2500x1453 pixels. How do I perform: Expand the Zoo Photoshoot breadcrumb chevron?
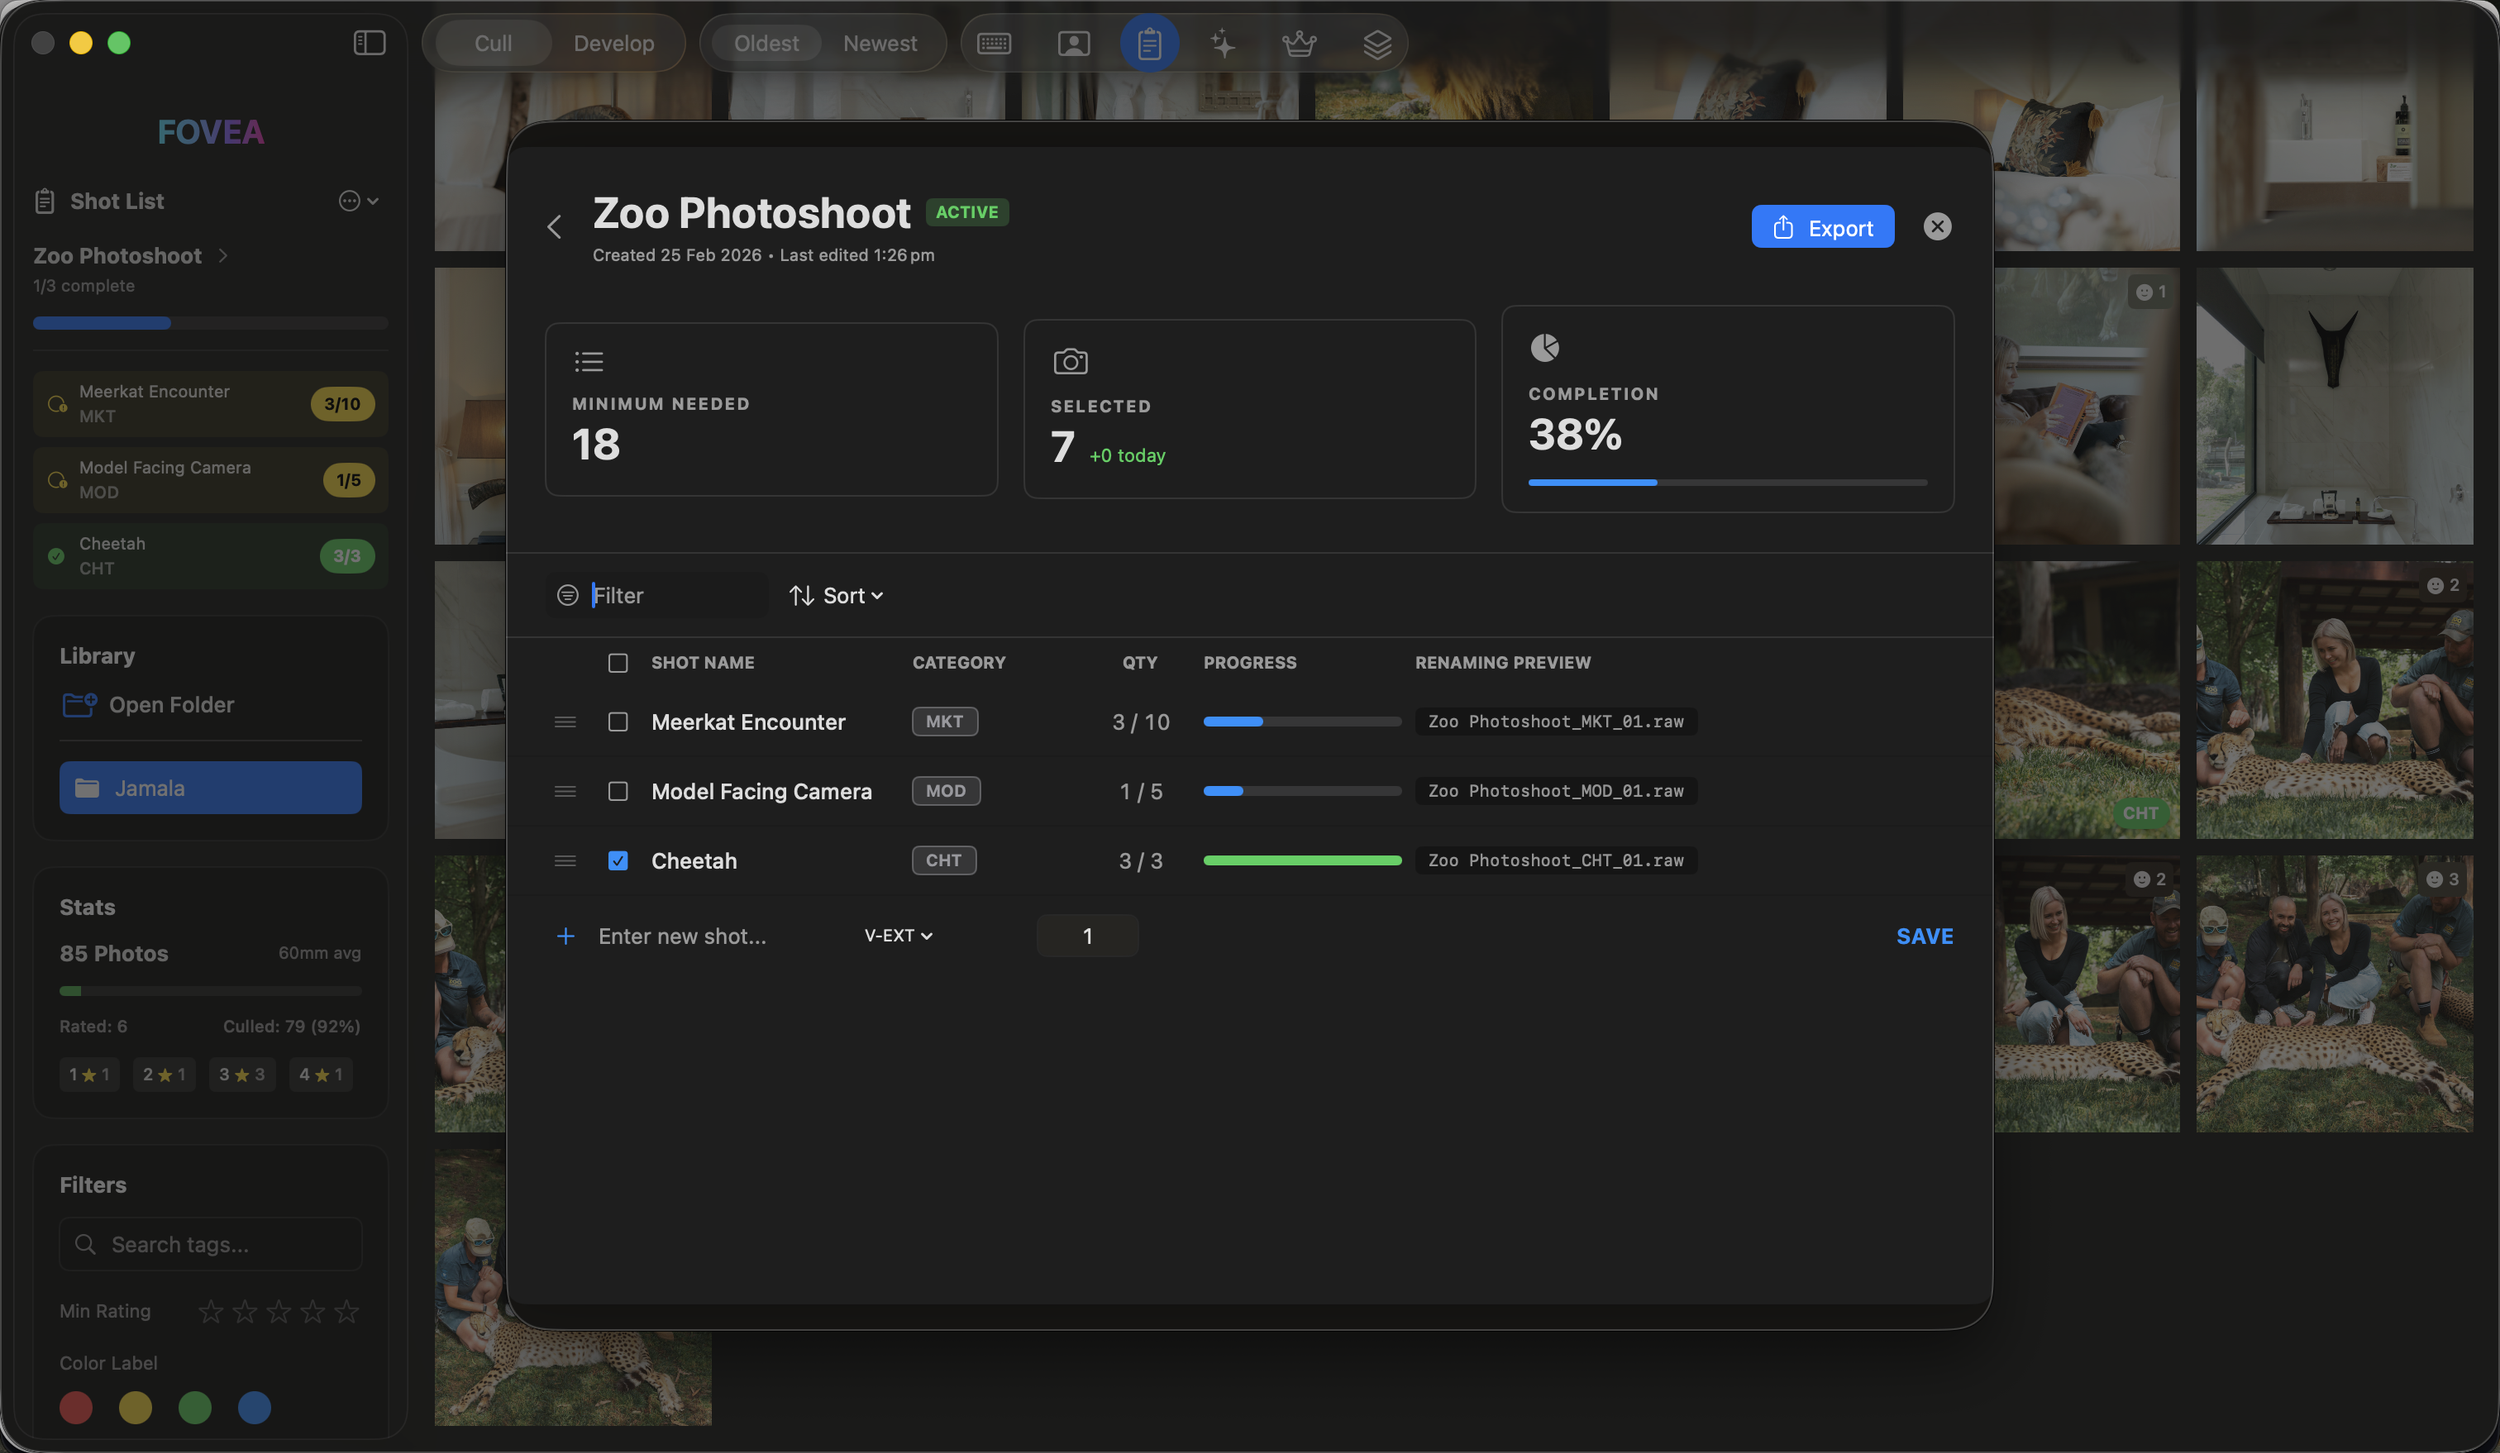coord(221,255)
